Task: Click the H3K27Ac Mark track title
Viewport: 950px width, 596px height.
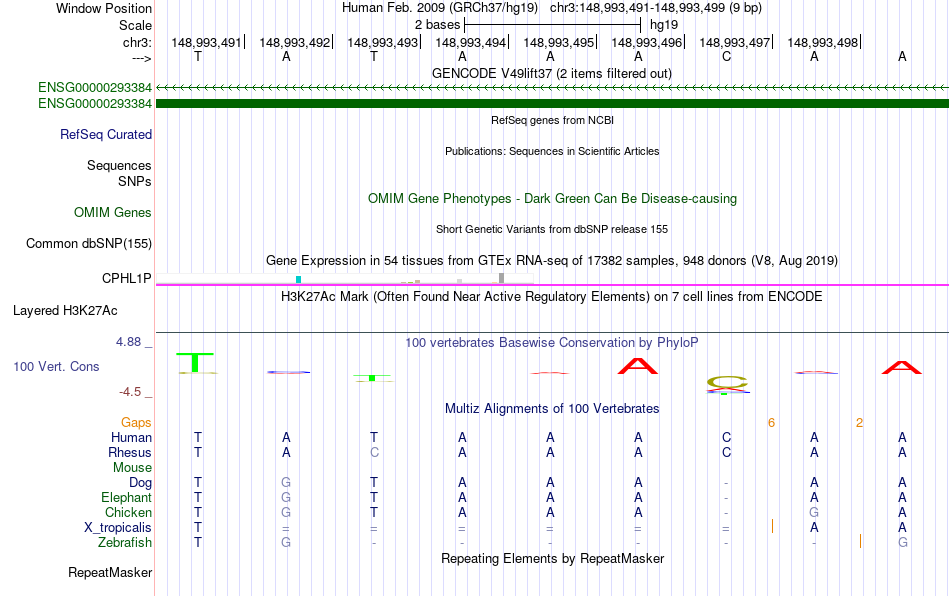Action: tap(552, 297)
